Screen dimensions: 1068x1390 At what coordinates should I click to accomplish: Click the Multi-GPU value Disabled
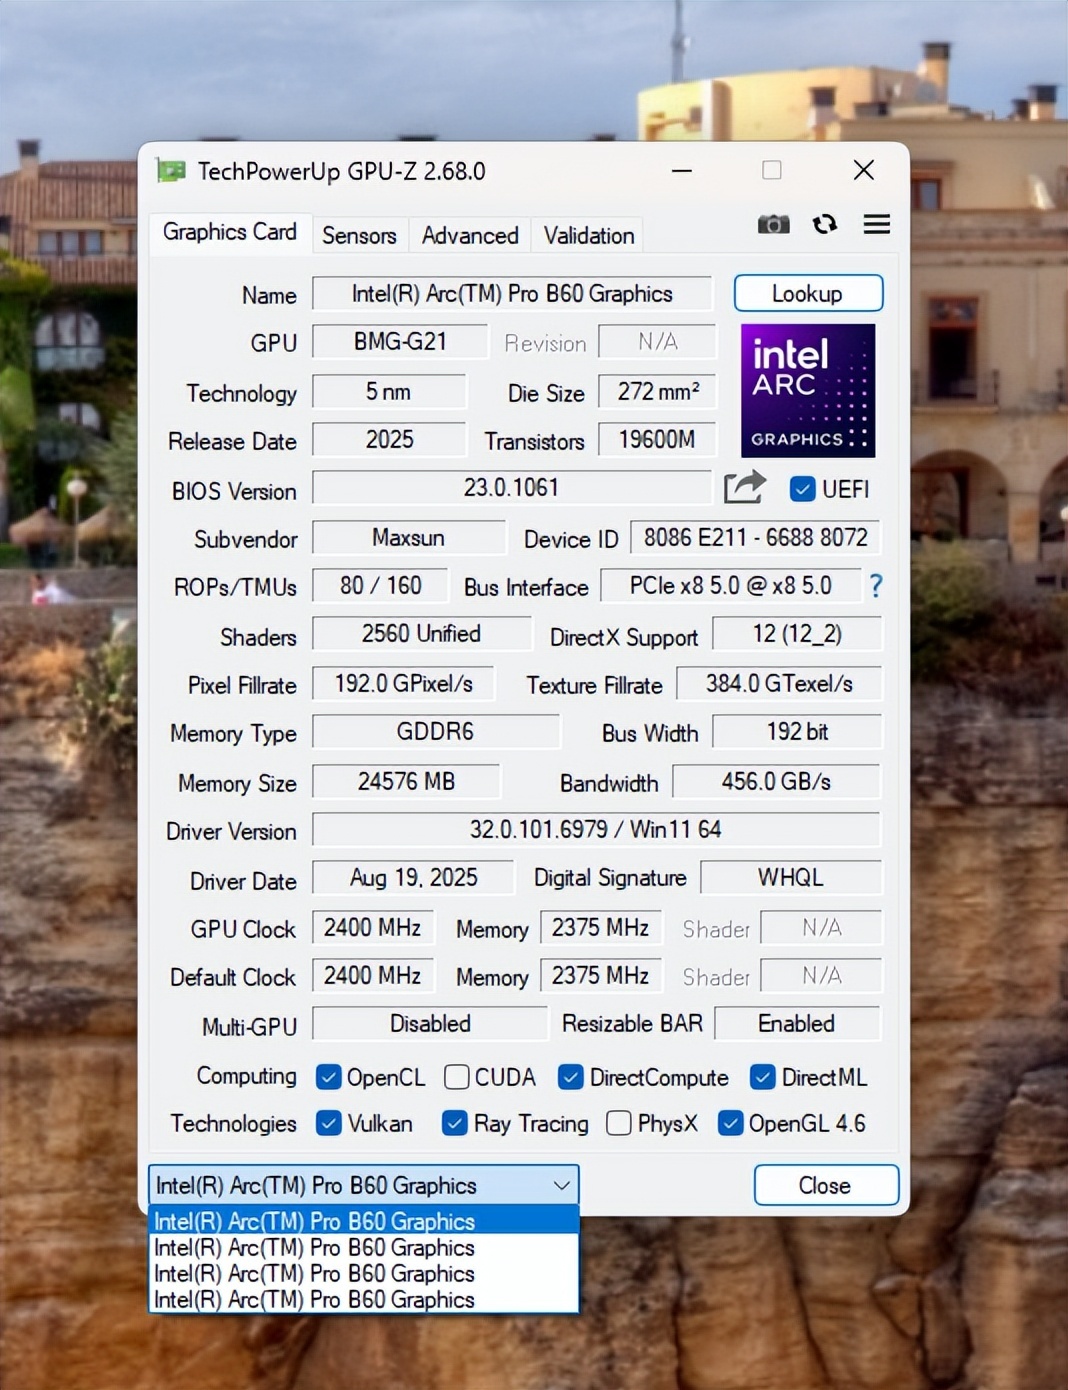[430, 1024]
